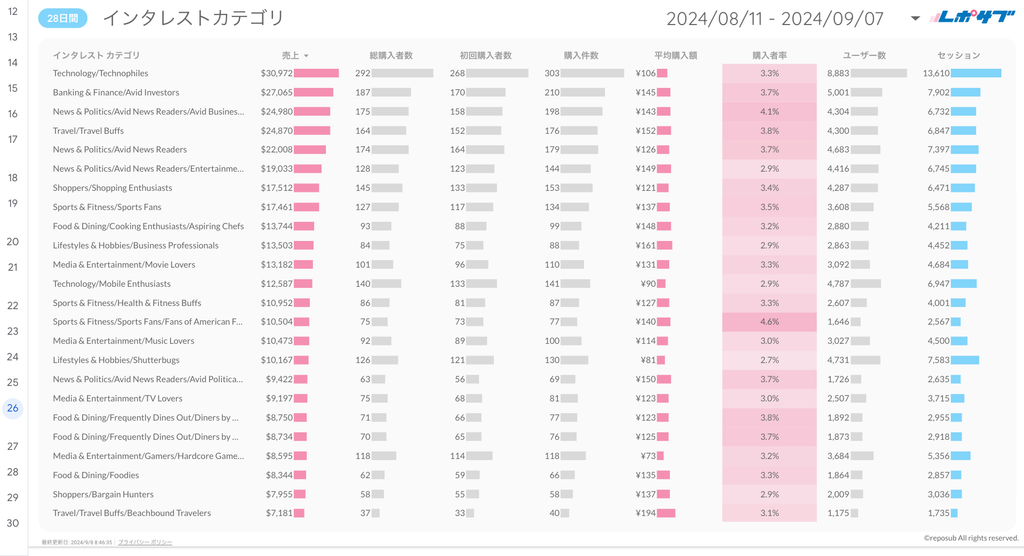Click the ユーザー数 column header
Screen dimensions: 1024x556
(x=863, y=55)
